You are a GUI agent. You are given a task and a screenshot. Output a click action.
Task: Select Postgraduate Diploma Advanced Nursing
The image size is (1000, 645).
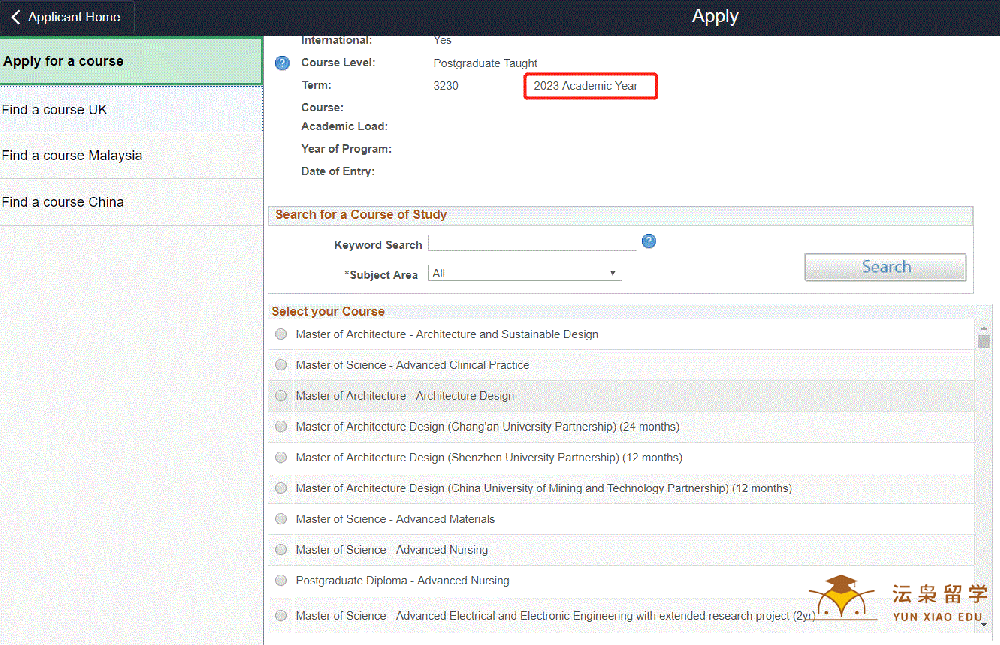[x=281, y=581]
